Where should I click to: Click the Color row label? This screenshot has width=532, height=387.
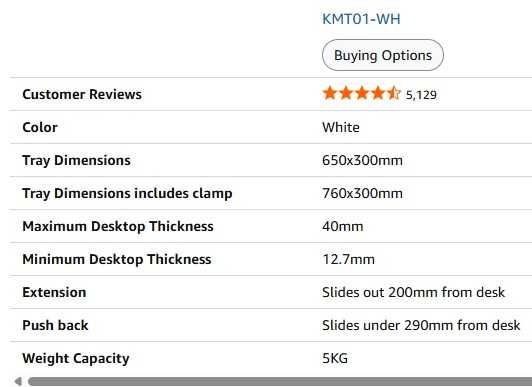[40, 128]
